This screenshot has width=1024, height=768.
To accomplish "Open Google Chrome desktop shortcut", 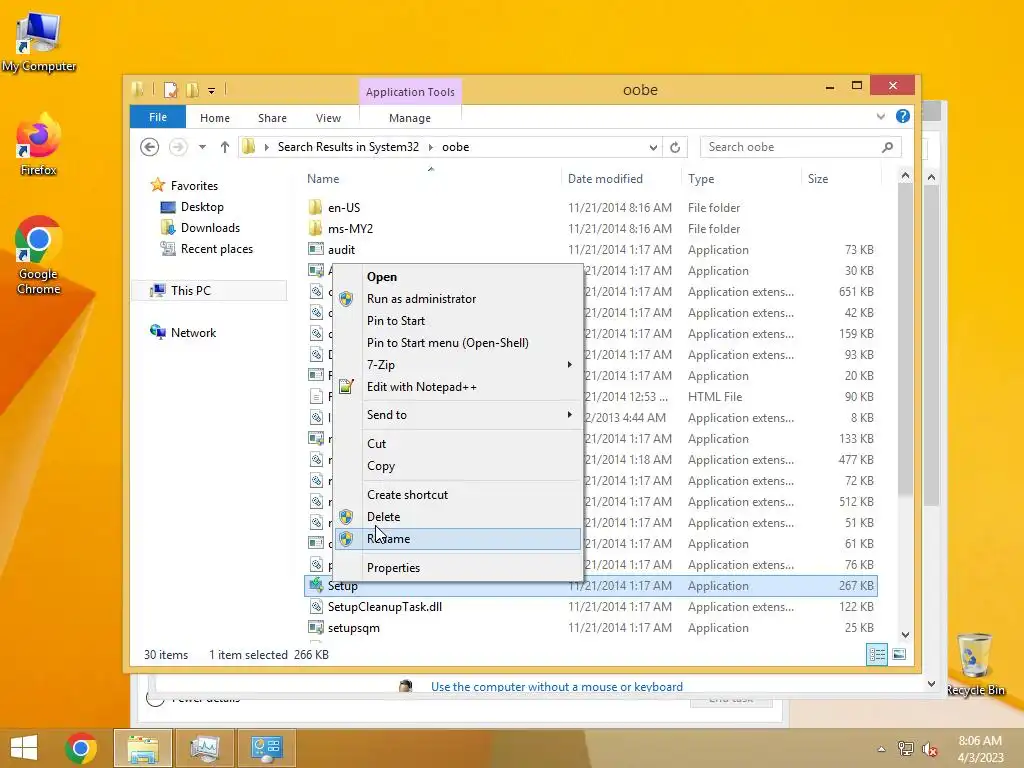I will point(38,255).
